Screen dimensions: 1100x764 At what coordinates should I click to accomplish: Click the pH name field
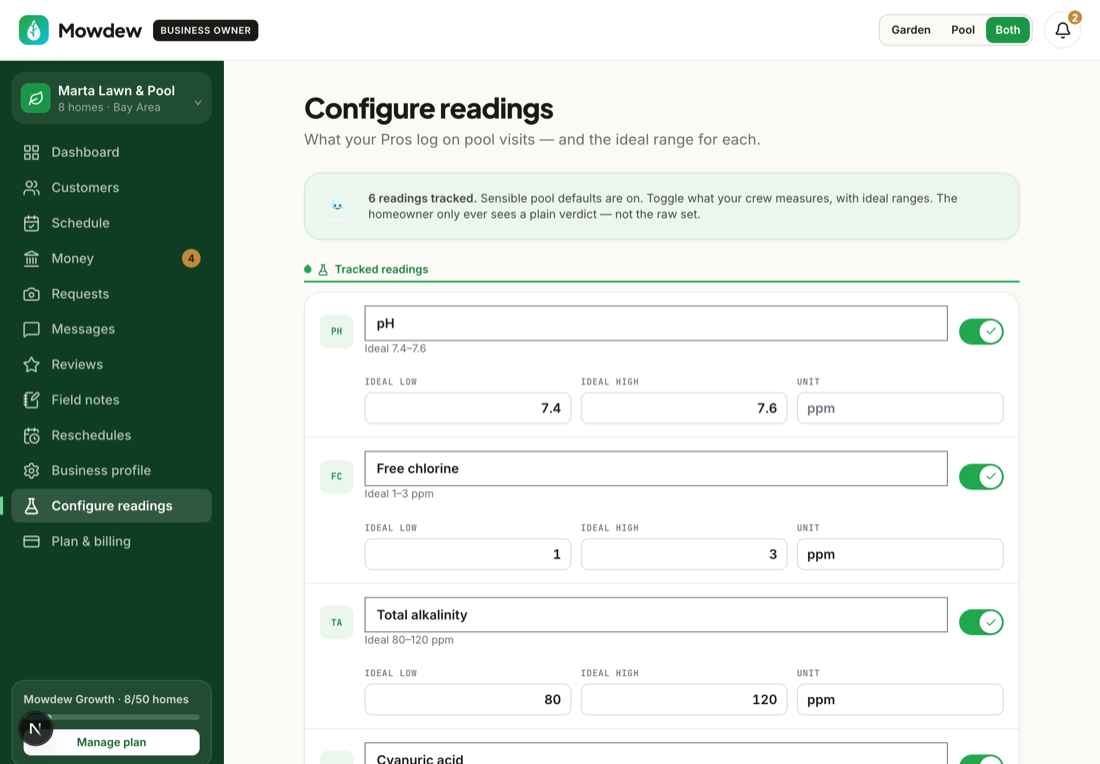pyautogui.click(x=656, y=323)
